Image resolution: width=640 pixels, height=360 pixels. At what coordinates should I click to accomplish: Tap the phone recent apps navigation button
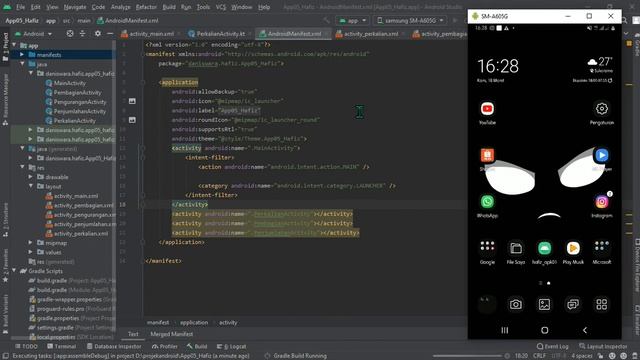[x=504, y=330]
